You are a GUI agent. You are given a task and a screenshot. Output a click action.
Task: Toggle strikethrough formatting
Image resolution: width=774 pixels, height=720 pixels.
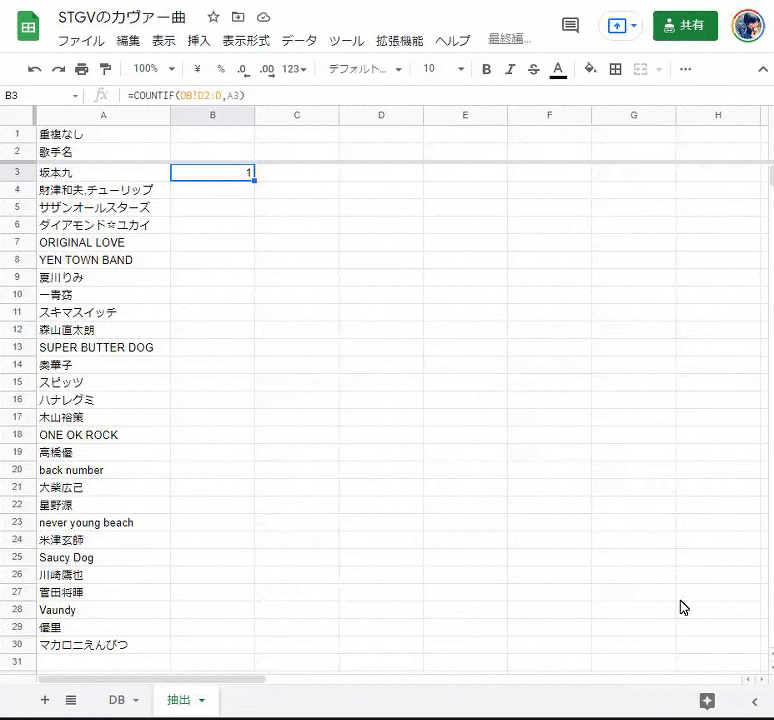coord(533,69)
